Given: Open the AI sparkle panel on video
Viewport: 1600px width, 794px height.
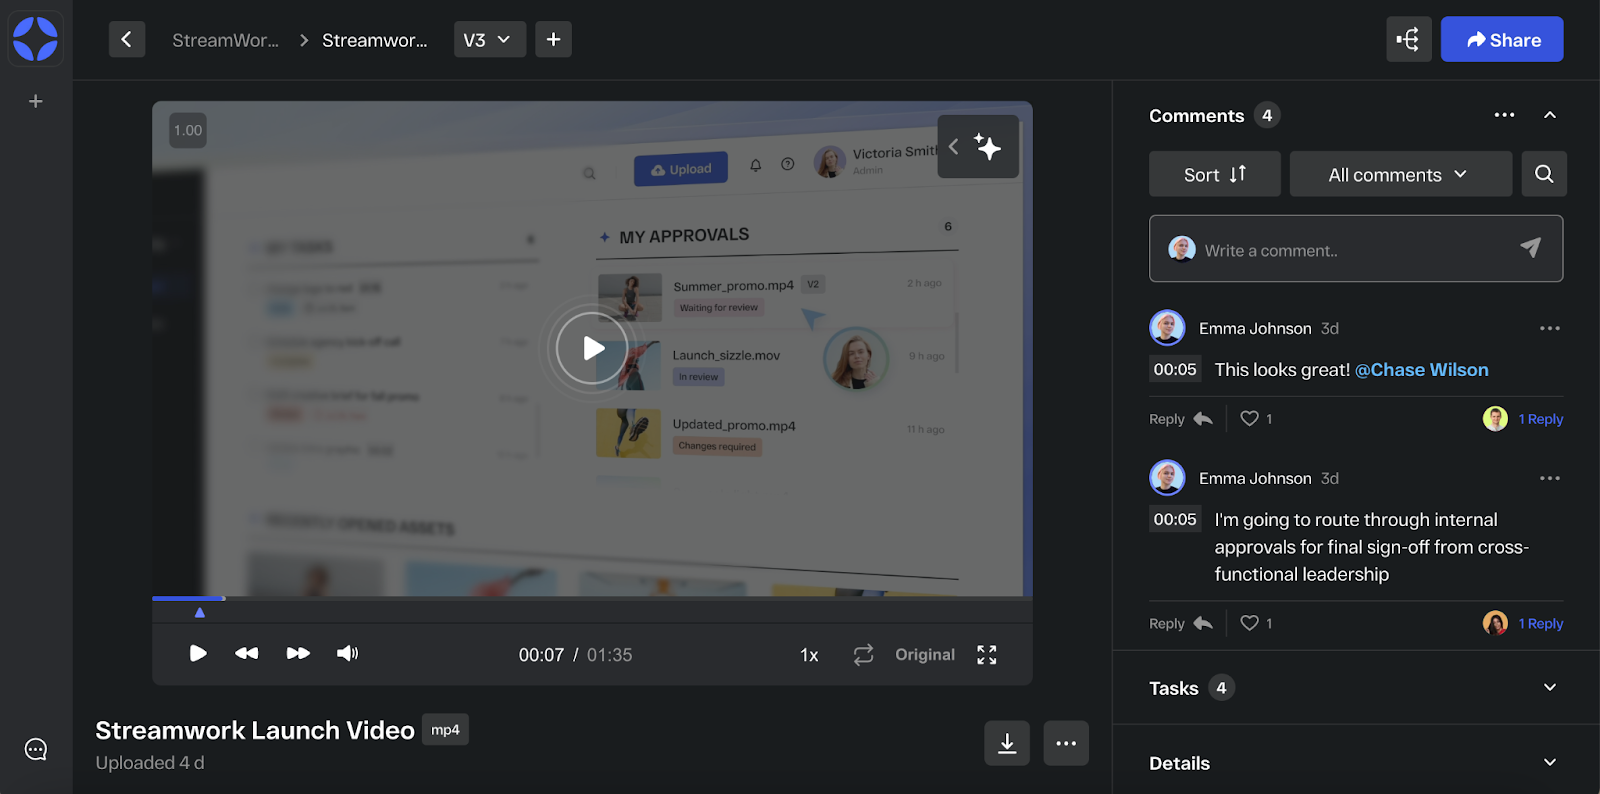Looking at the screenshot, I should [x=988, y=147].
